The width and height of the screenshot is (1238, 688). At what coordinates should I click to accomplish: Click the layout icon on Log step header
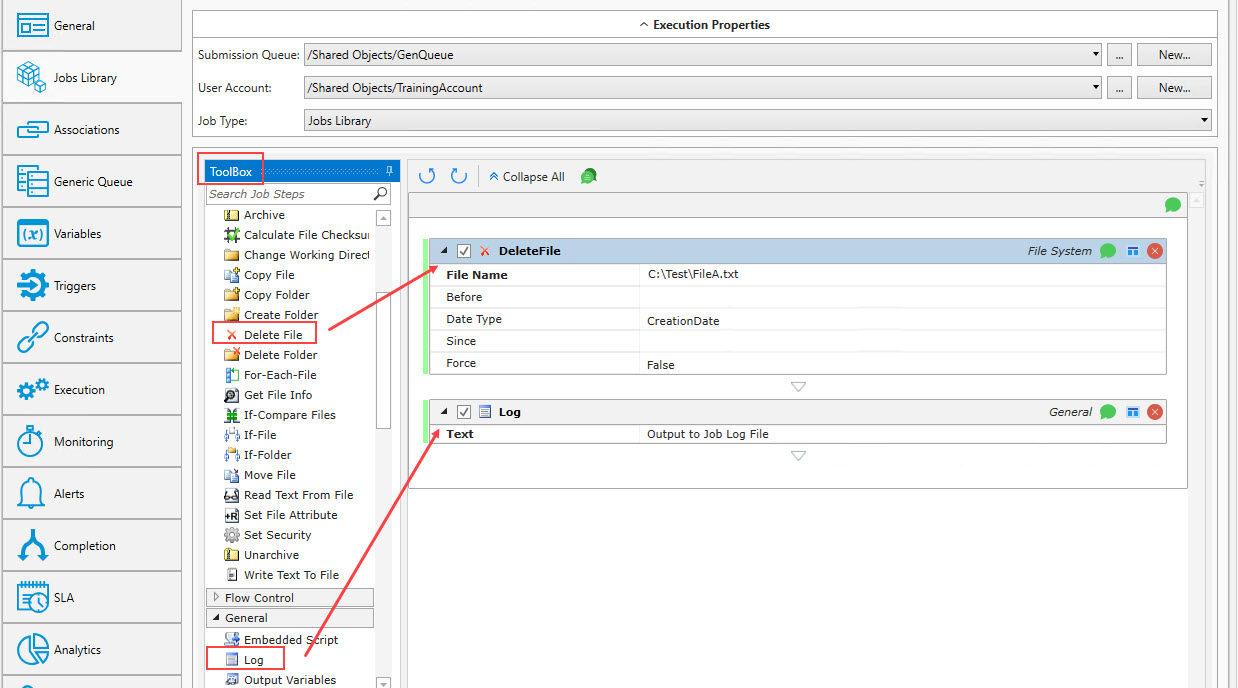(1133, 412)
